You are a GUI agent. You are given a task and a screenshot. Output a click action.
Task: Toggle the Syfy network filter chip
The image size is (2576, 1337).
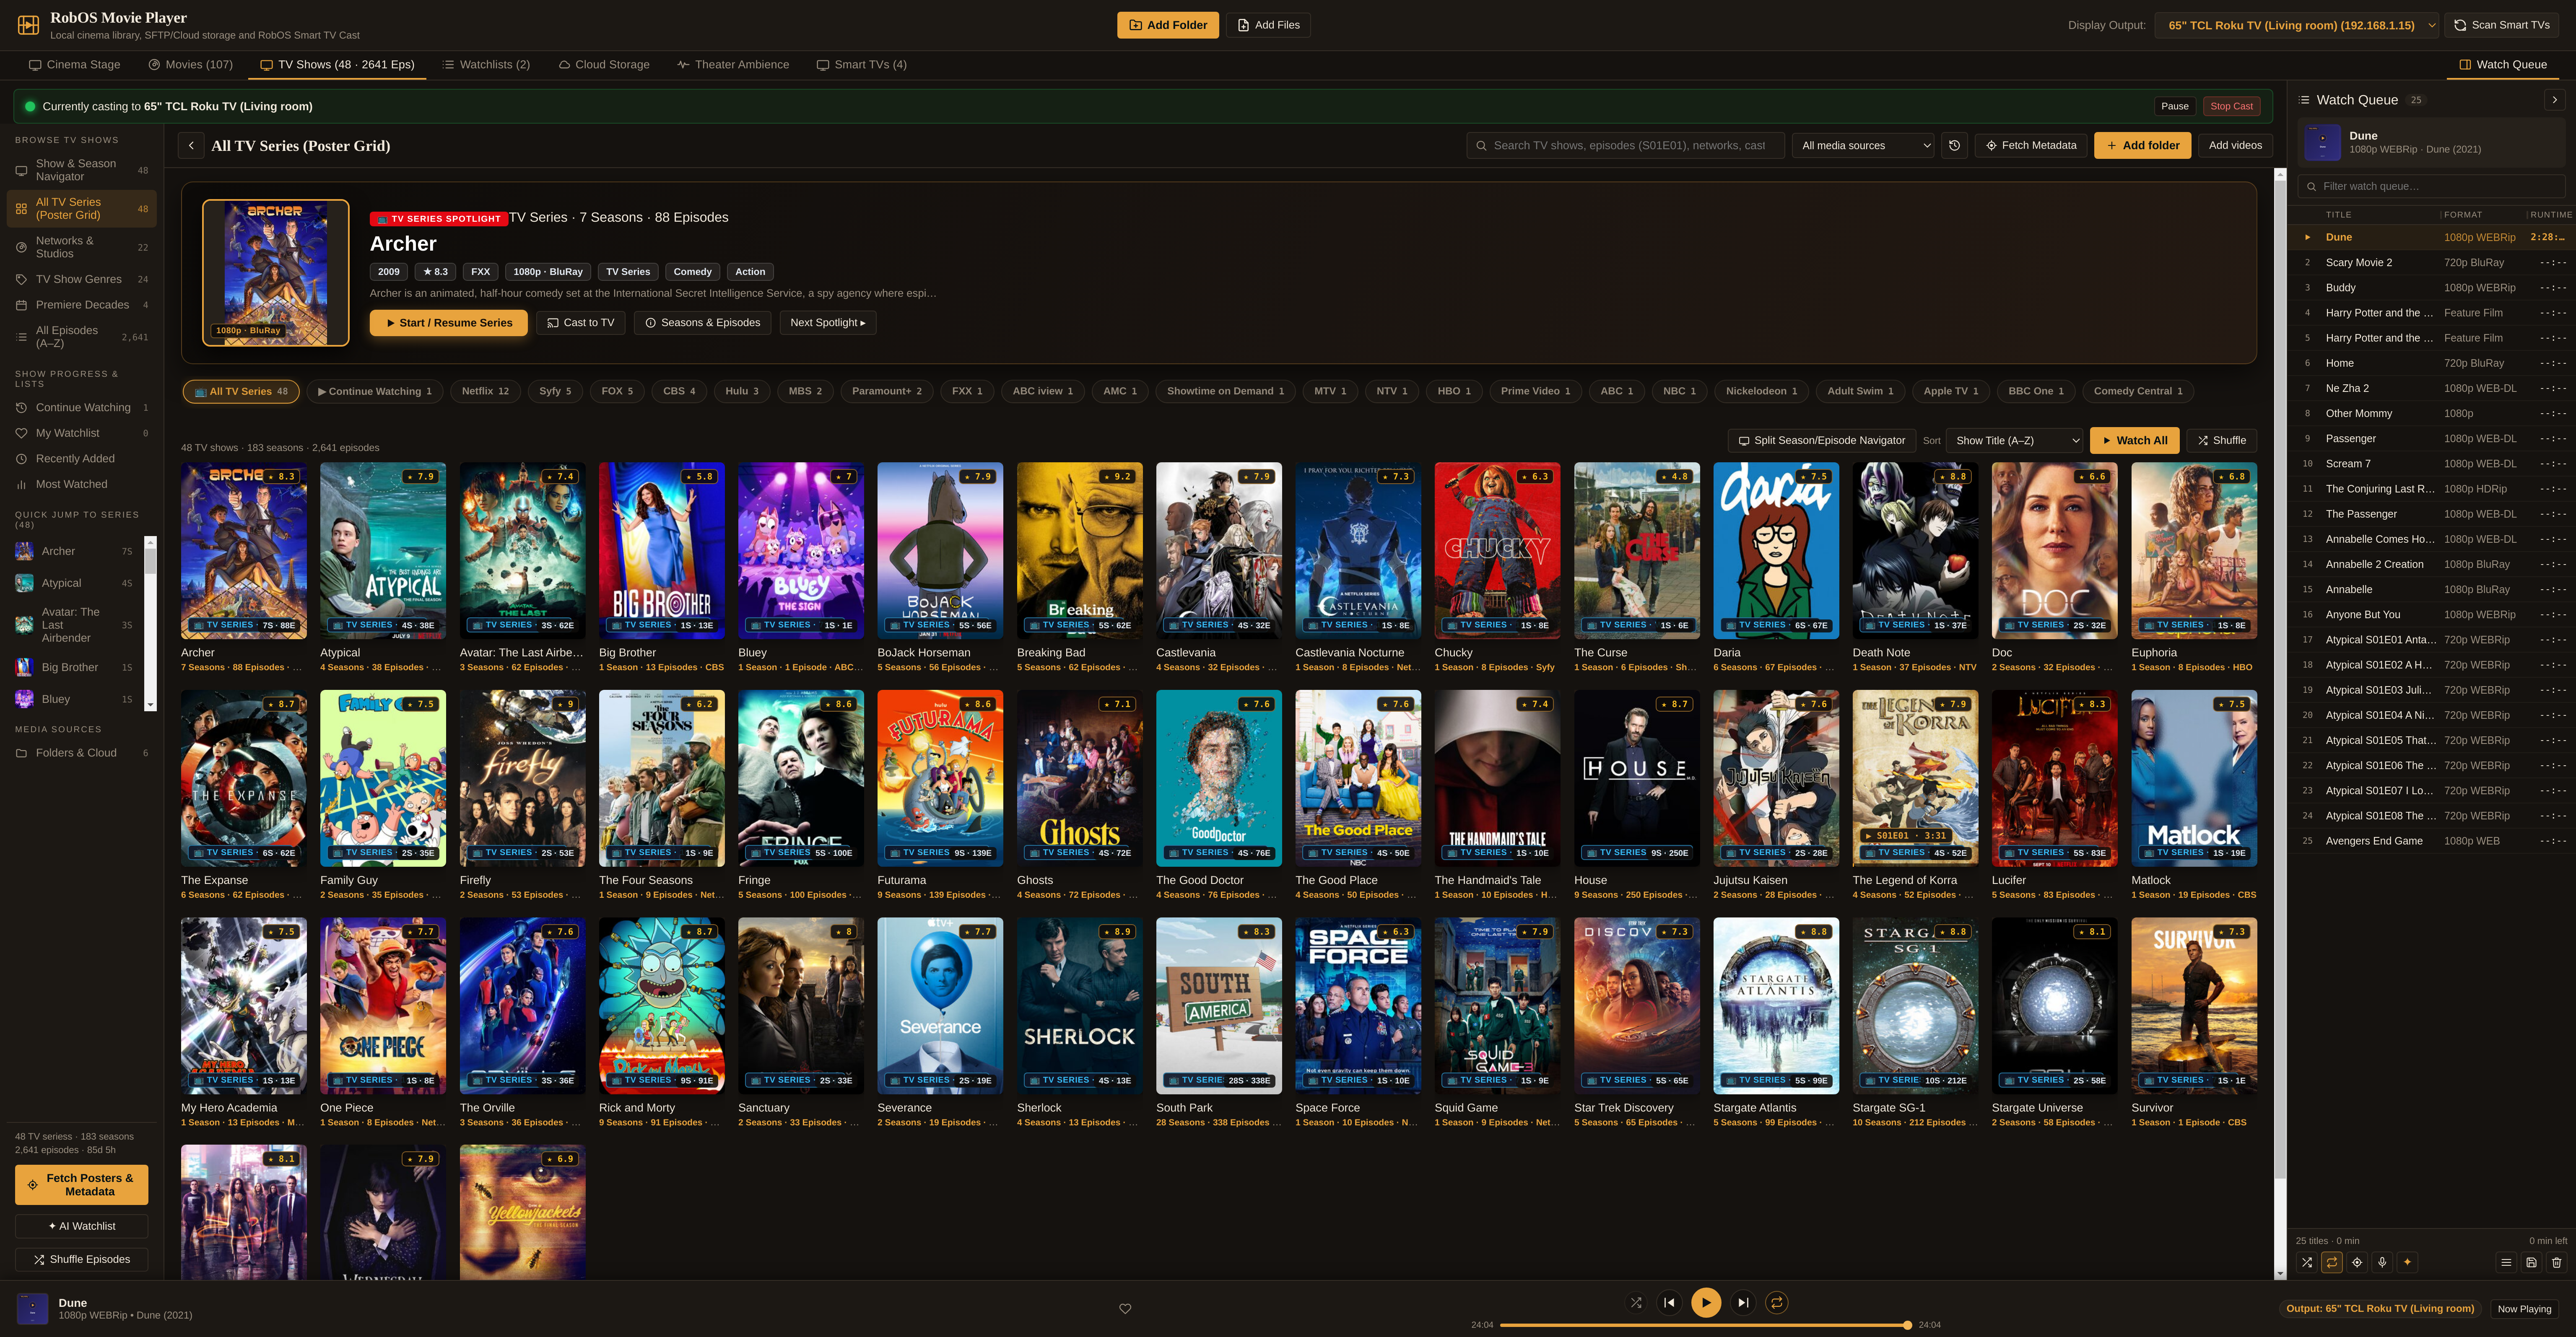555,391
